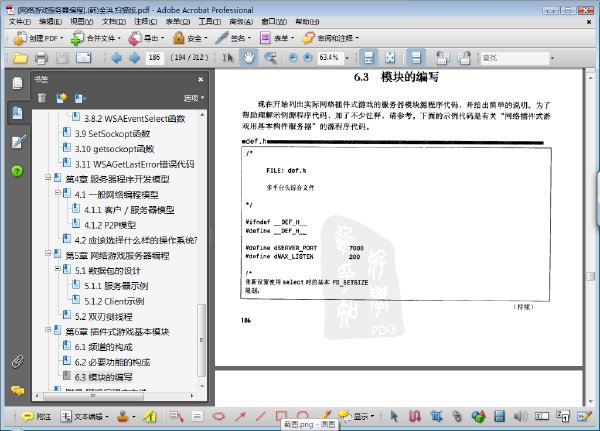Select the Select Object arrow tool
Screen dimensions: 600x431
coord(394,416)
